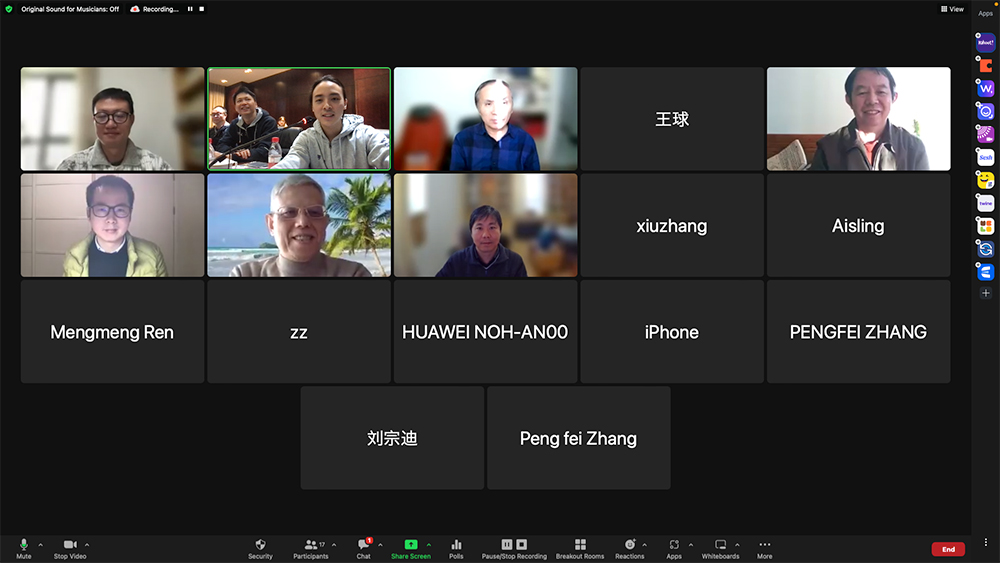Viewport: 1000px width, 563px height.
Task: Select the 王球 participant tile
Action: coord(672,119)
